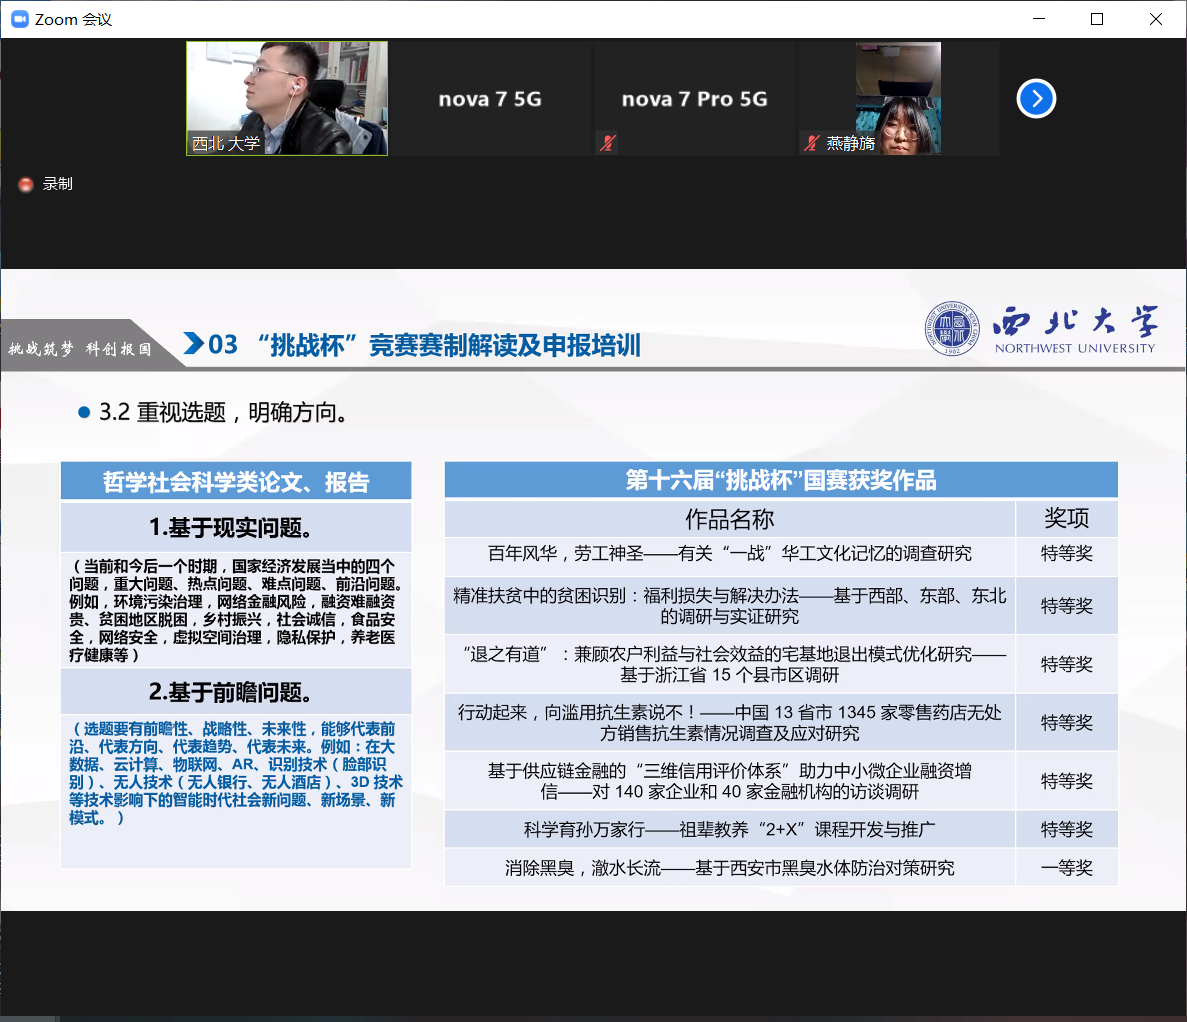Click the Northwest University round seal logo
The image size is (1187, 1022).
[952, 329]
